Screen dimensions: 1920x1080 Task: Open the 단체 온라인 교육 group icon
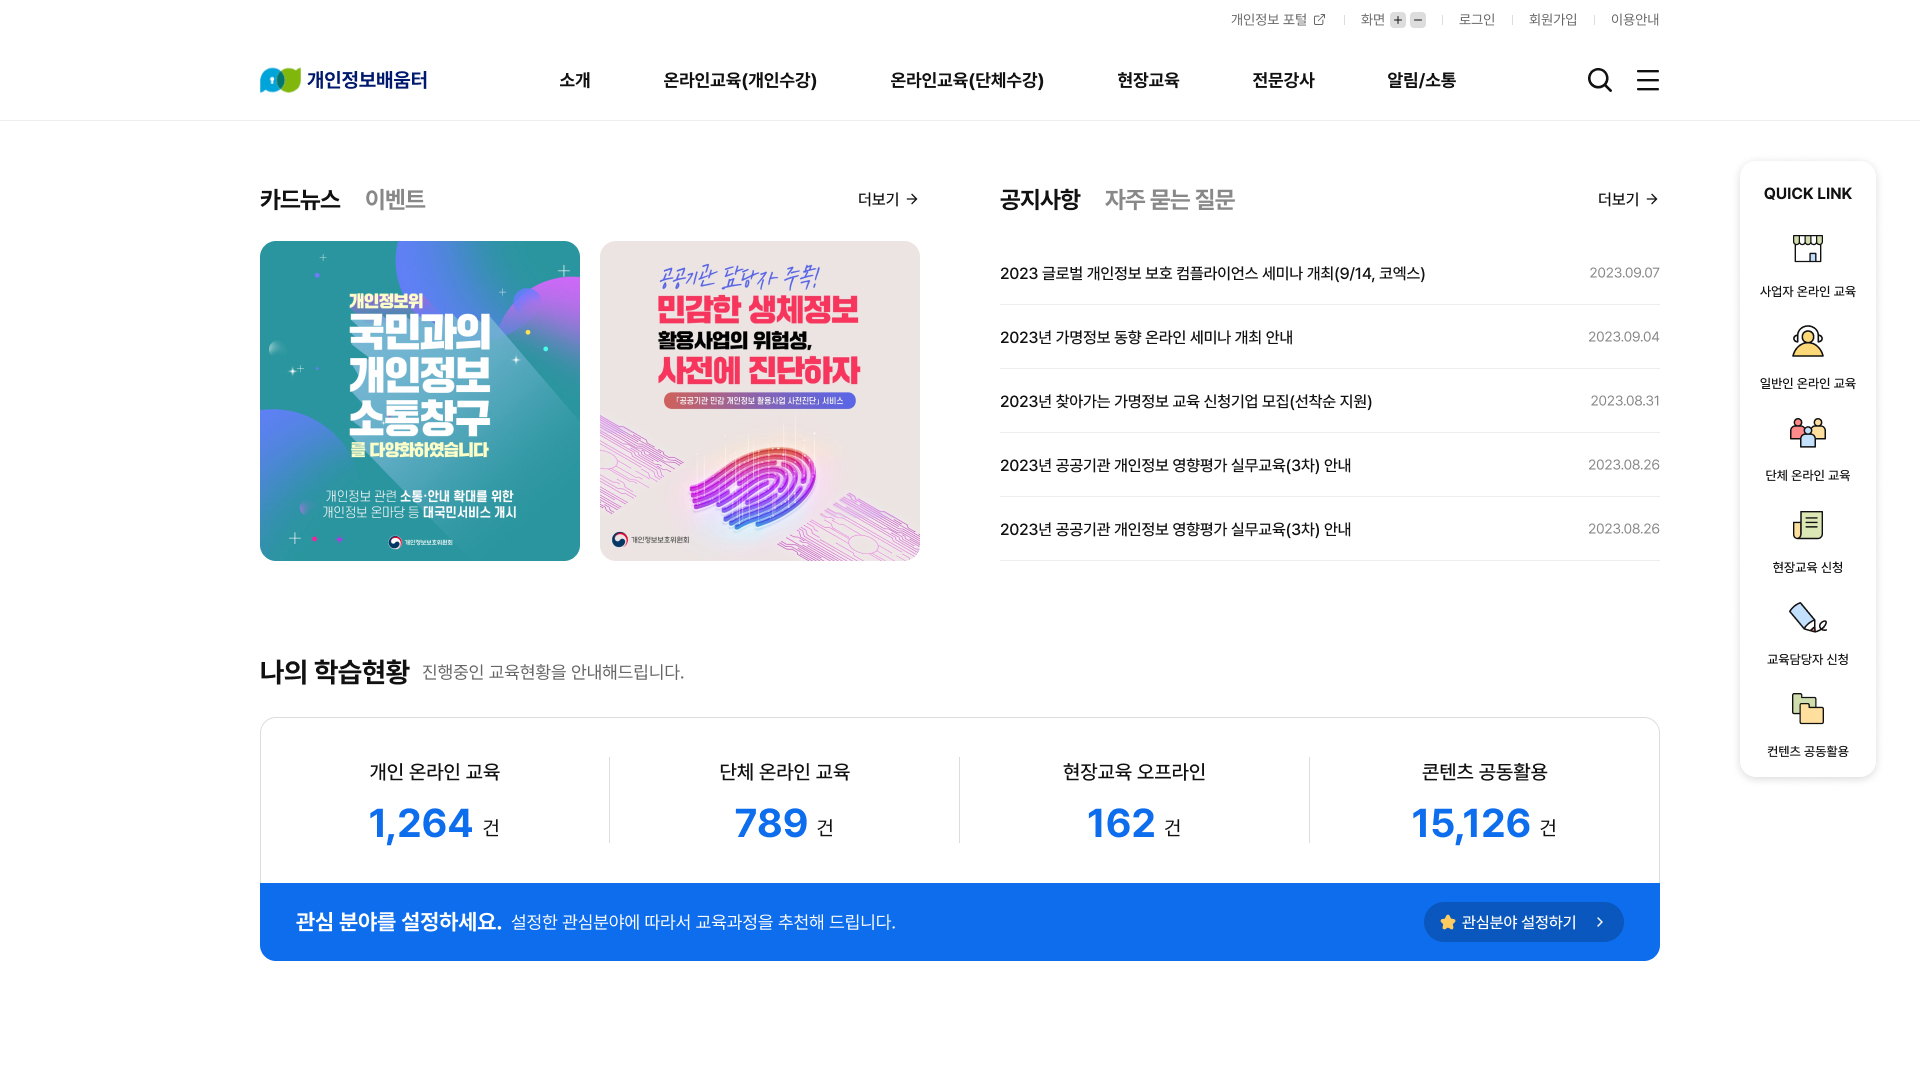coord(1807,432)
